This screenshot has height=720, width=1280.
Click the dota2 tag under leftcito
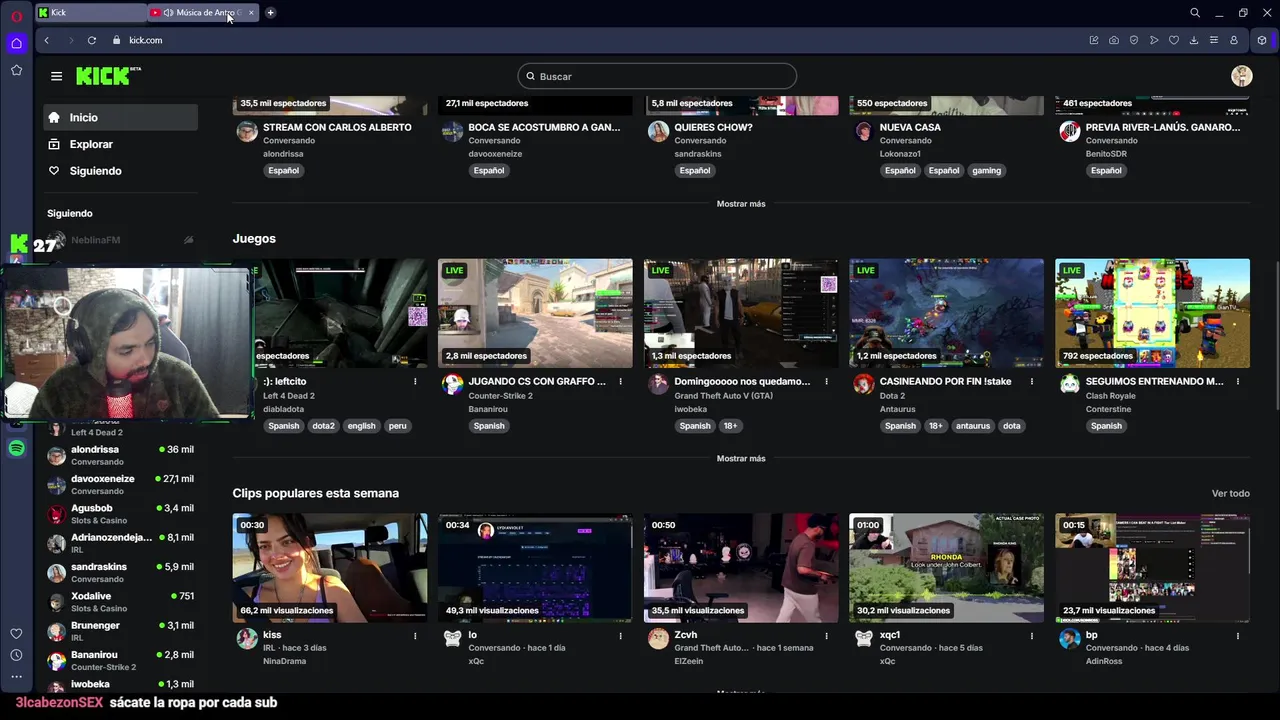point(323,426)
